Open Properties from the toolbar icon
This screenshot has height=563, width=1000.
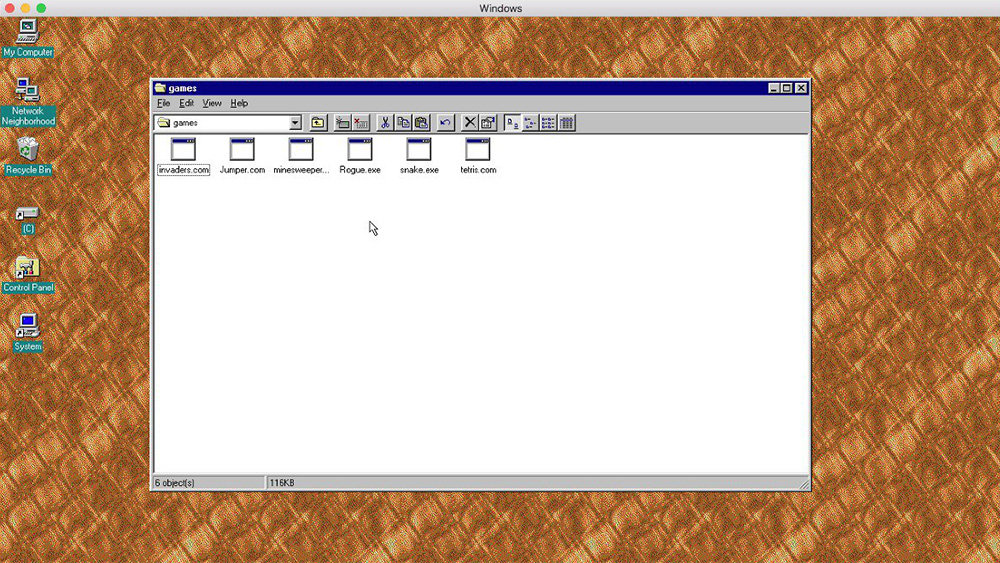(488, 122)
